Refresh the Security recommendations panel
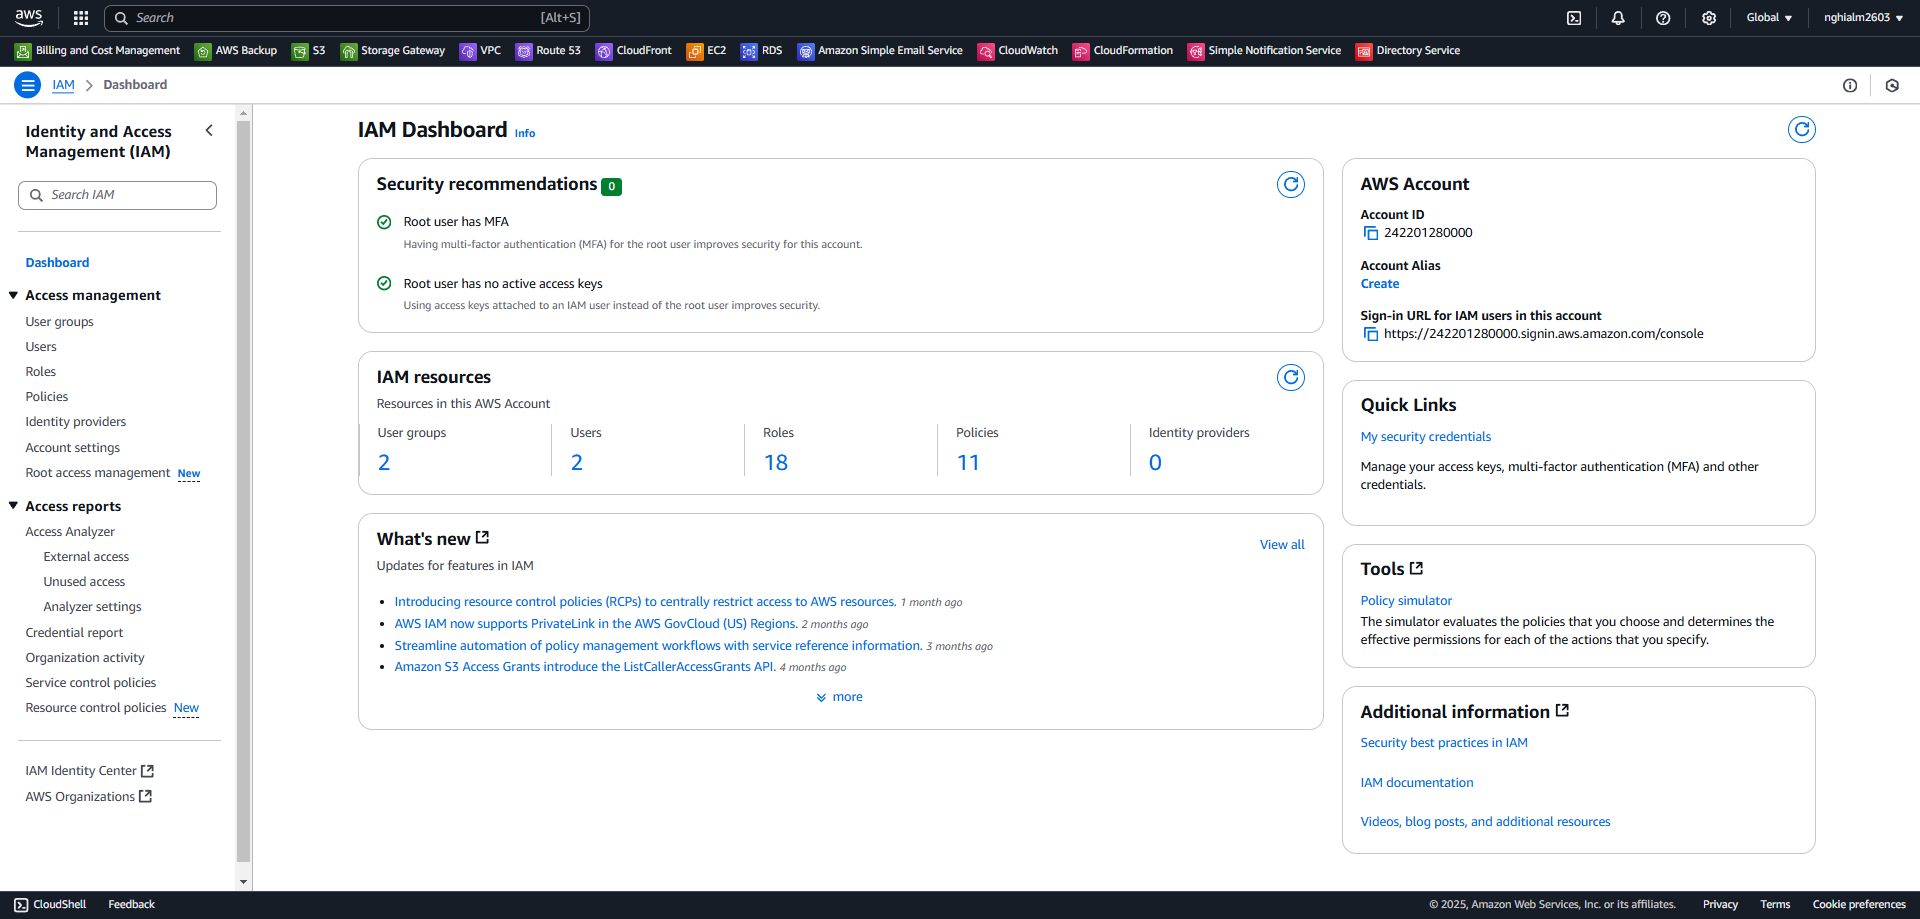Viewport: 1920px width, 919px height. 1291,184
